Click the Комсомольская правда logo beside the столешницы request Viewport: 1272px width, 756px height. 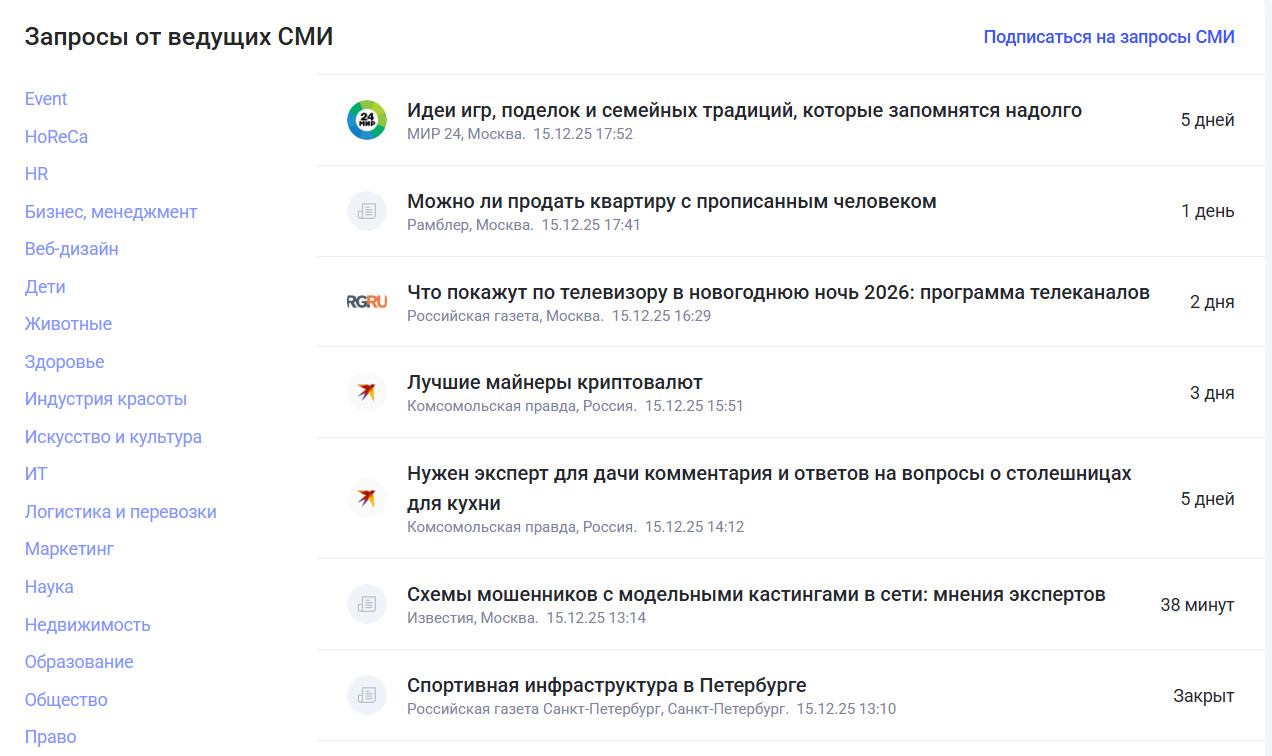367,498
